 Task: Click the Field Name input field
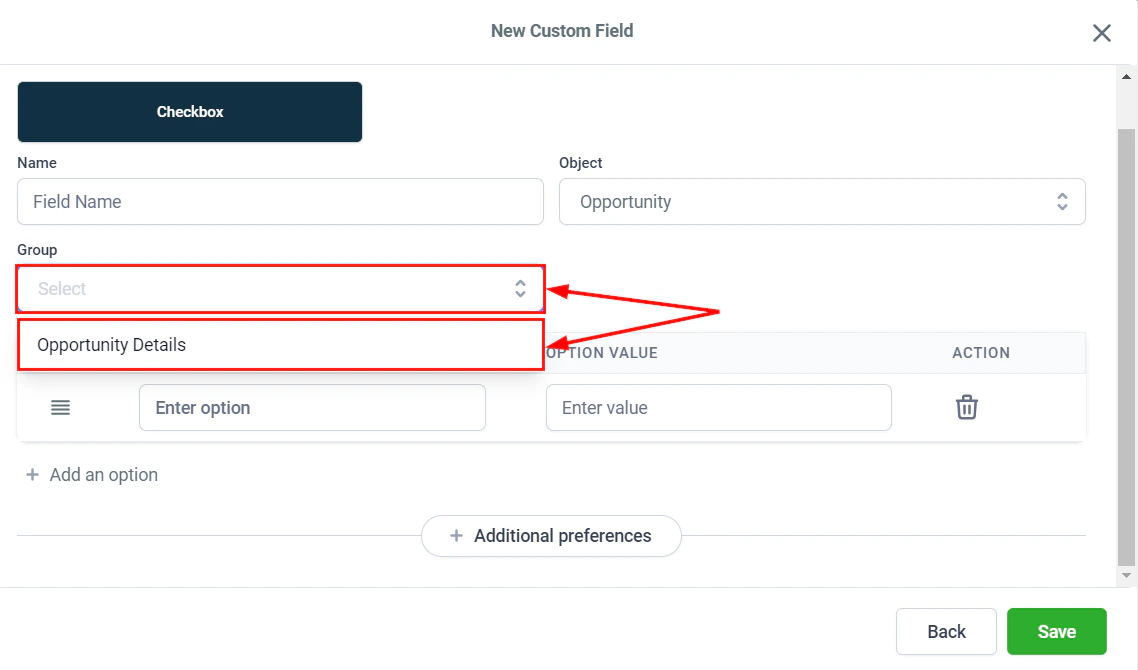[x=280, y=201]
